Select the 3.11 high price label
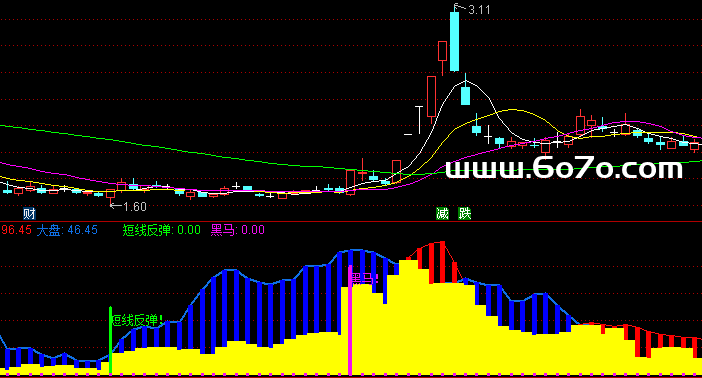702x378 pixels. (x=479, y=10)
